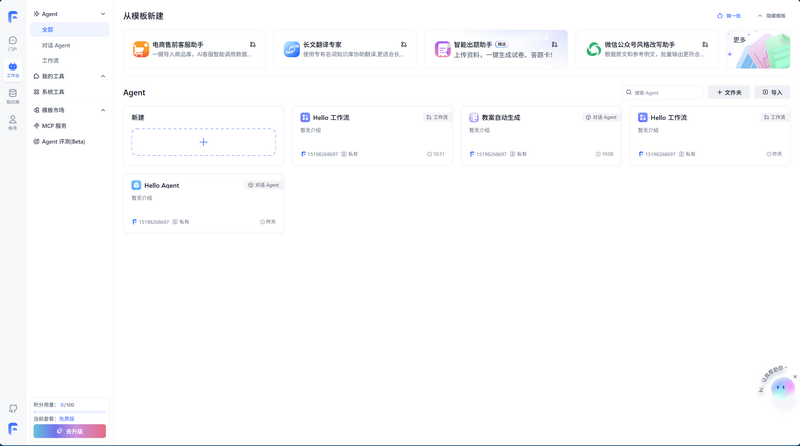Hide templates with 隐藏模板 toggle

[x=772, y=16]
